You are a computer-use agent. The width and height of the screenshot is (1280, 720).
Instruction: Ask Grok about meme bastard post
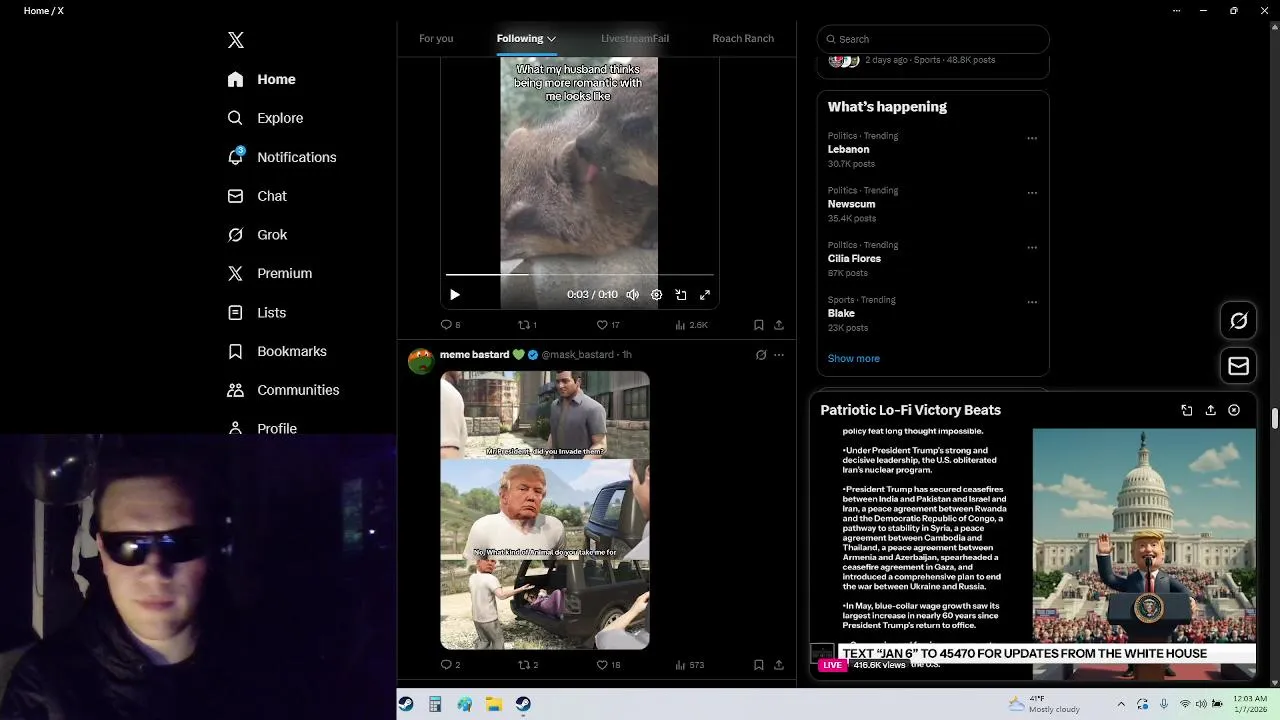[x=761, y=355]
